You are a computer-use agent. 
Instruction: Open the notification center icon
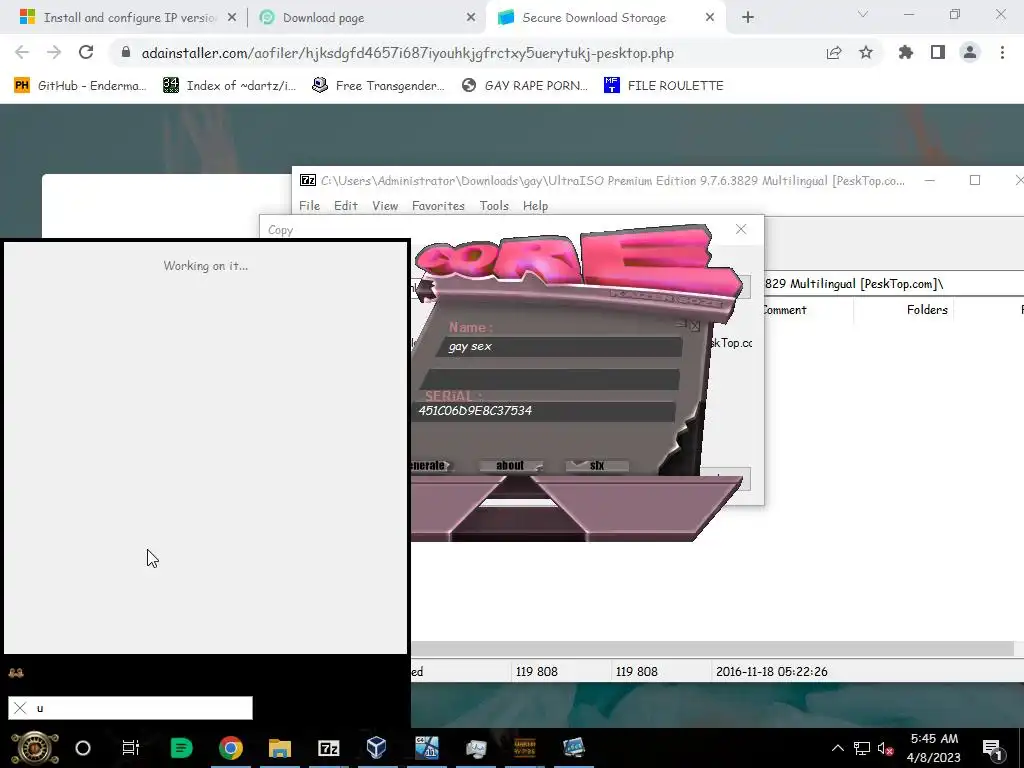tap(992, 748)
